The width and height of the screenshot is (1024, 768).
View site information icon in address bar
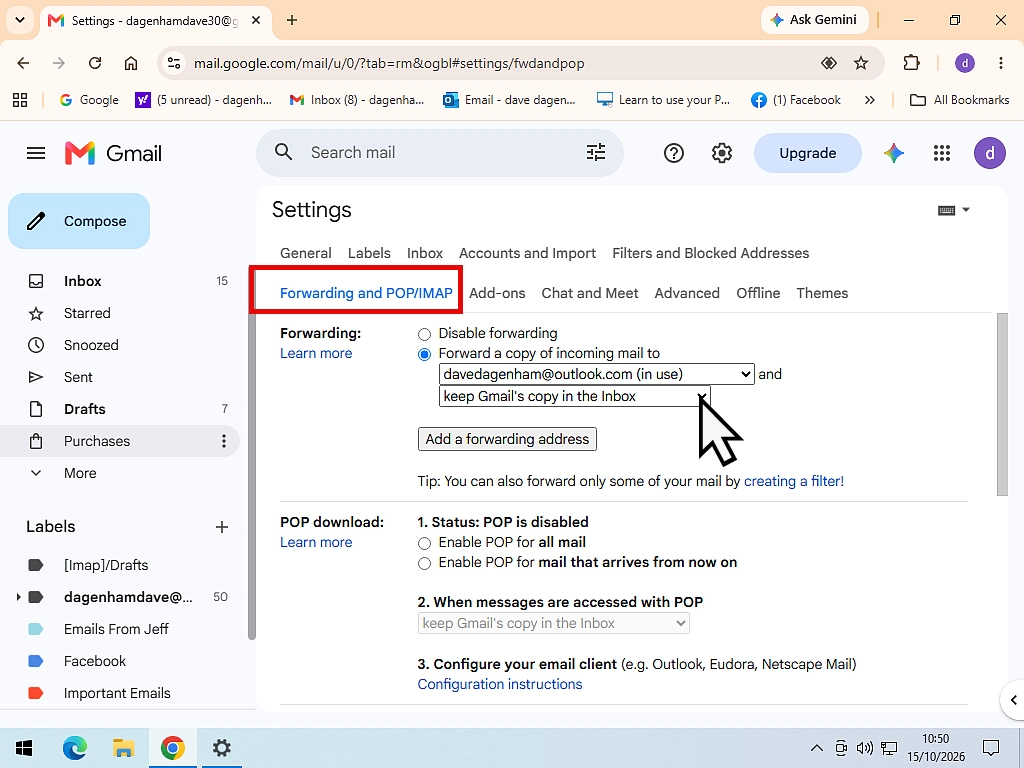(x=174, y=63)
